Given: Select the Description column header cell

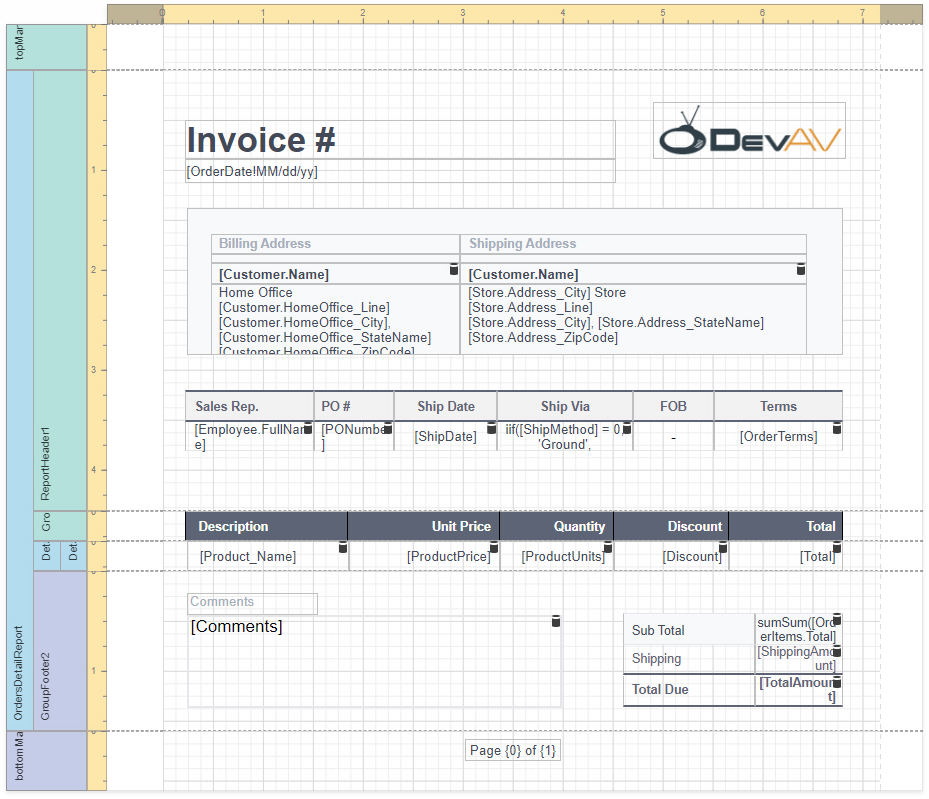Looking at the screenshot, I should (266, 526).
